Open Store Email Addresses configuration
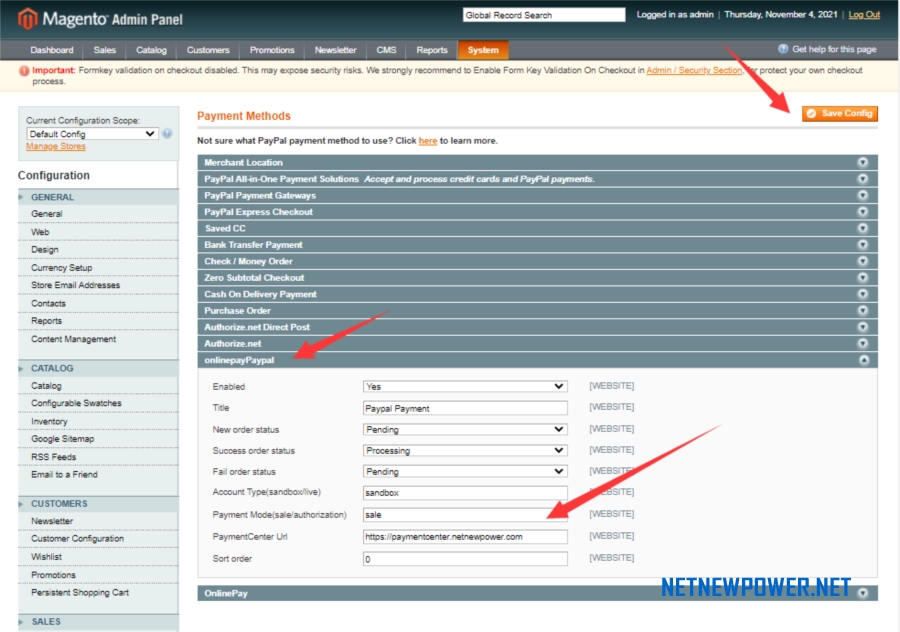This screenshot has height=632, width=900. [x=76, y=285]
